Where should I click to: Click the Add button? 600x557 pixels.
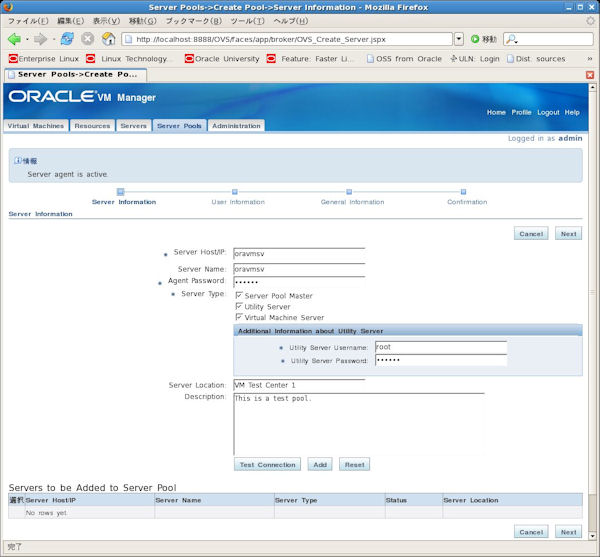(320, 464)
